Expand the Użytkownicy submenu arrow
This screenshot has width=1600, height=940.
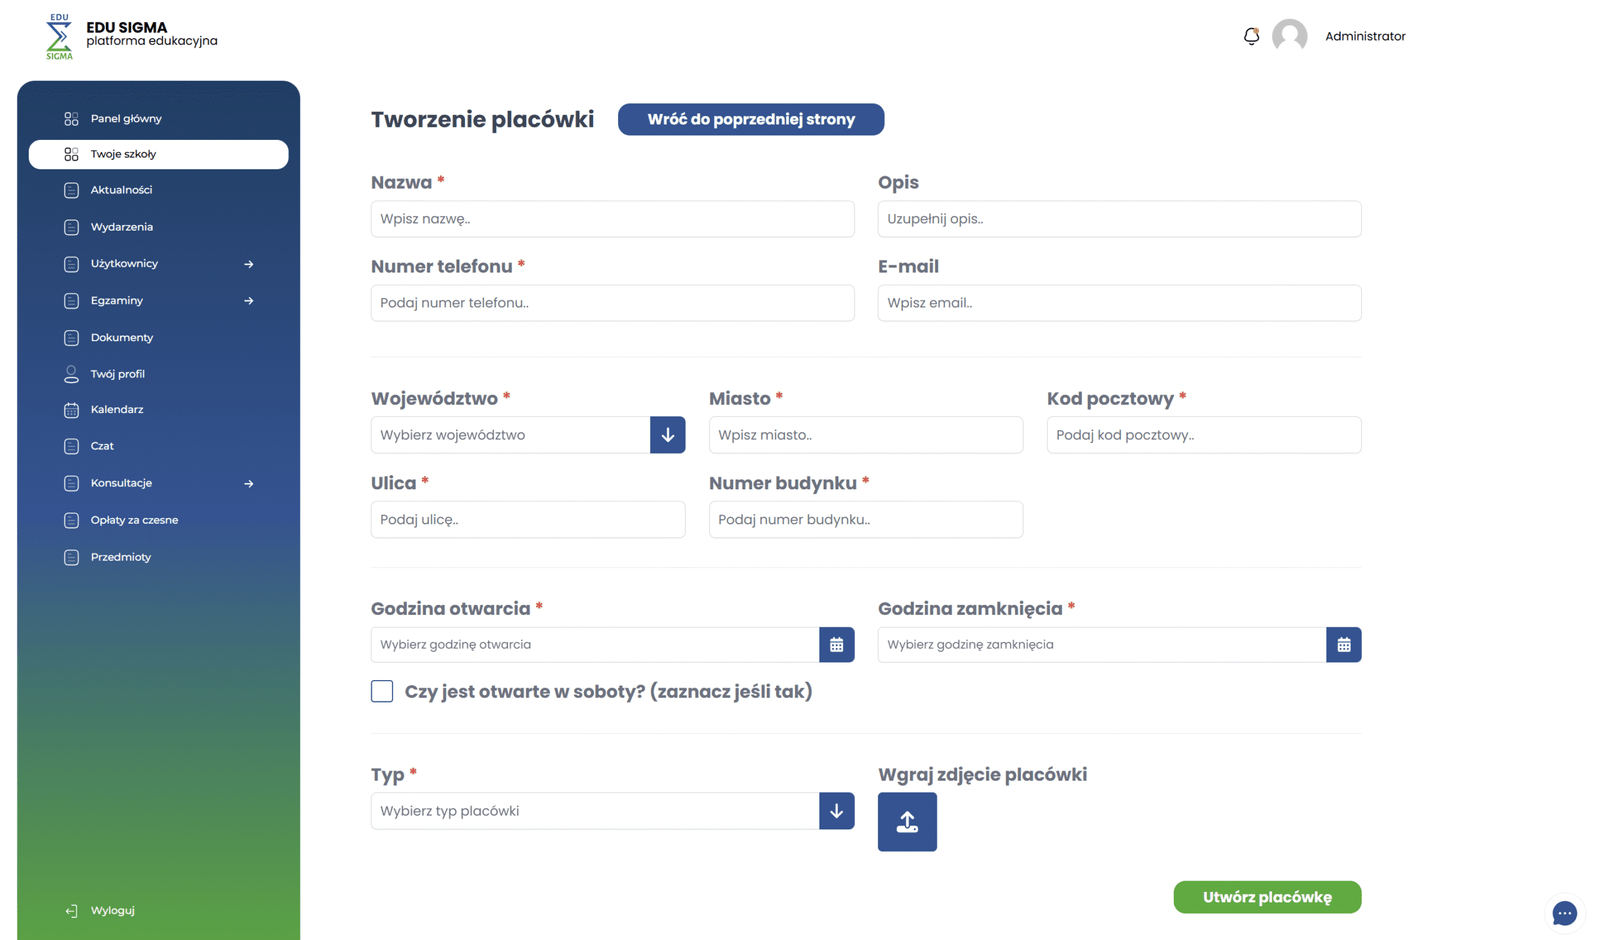(x=249, y=264)
